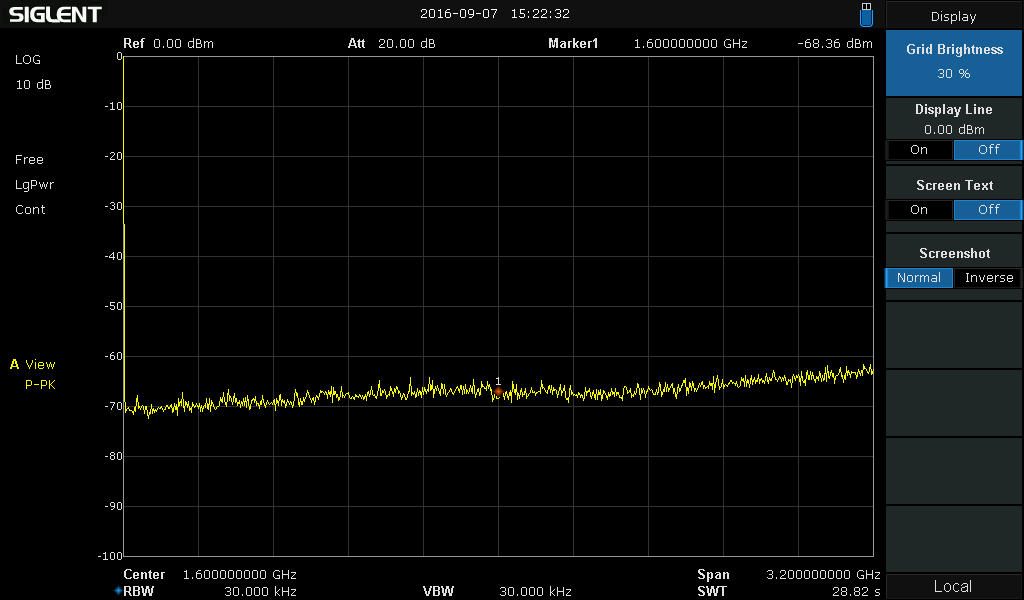
Task: Click the VBW 30.000 kHz value
Action: click(x=535, y=592)
